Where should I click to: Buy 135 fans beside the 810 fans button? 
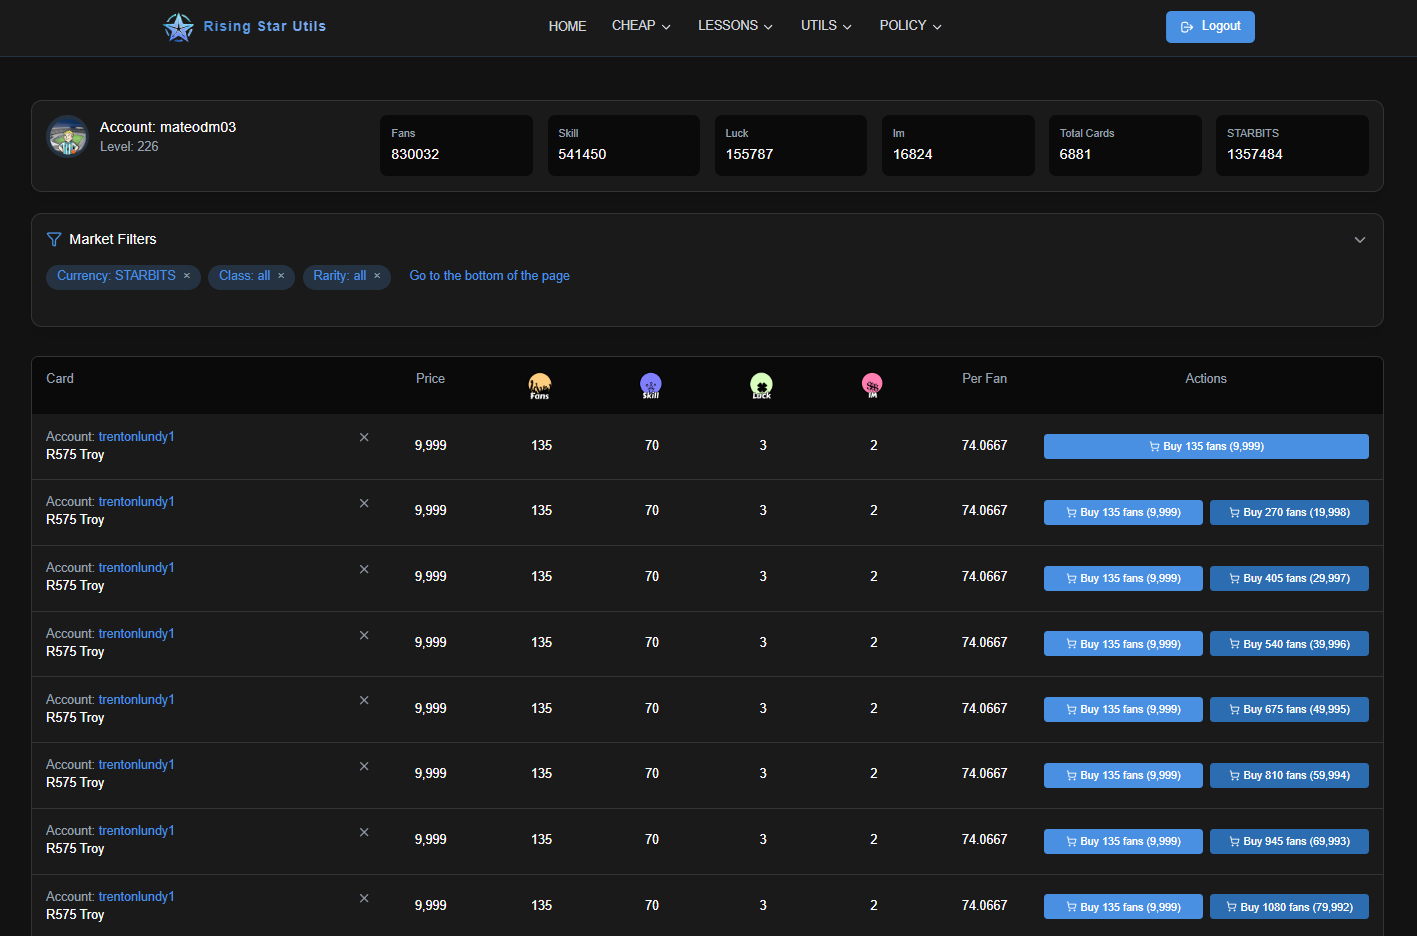coord(1123,775)
